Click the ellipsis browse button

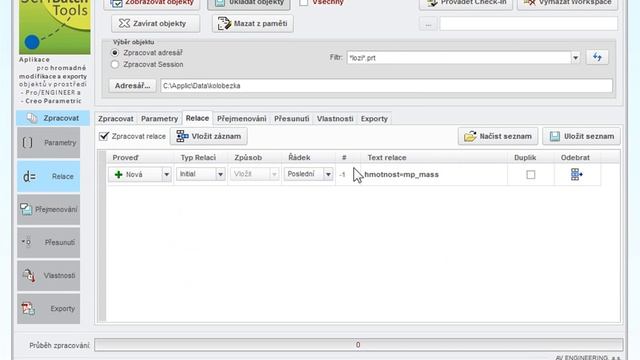428,24
